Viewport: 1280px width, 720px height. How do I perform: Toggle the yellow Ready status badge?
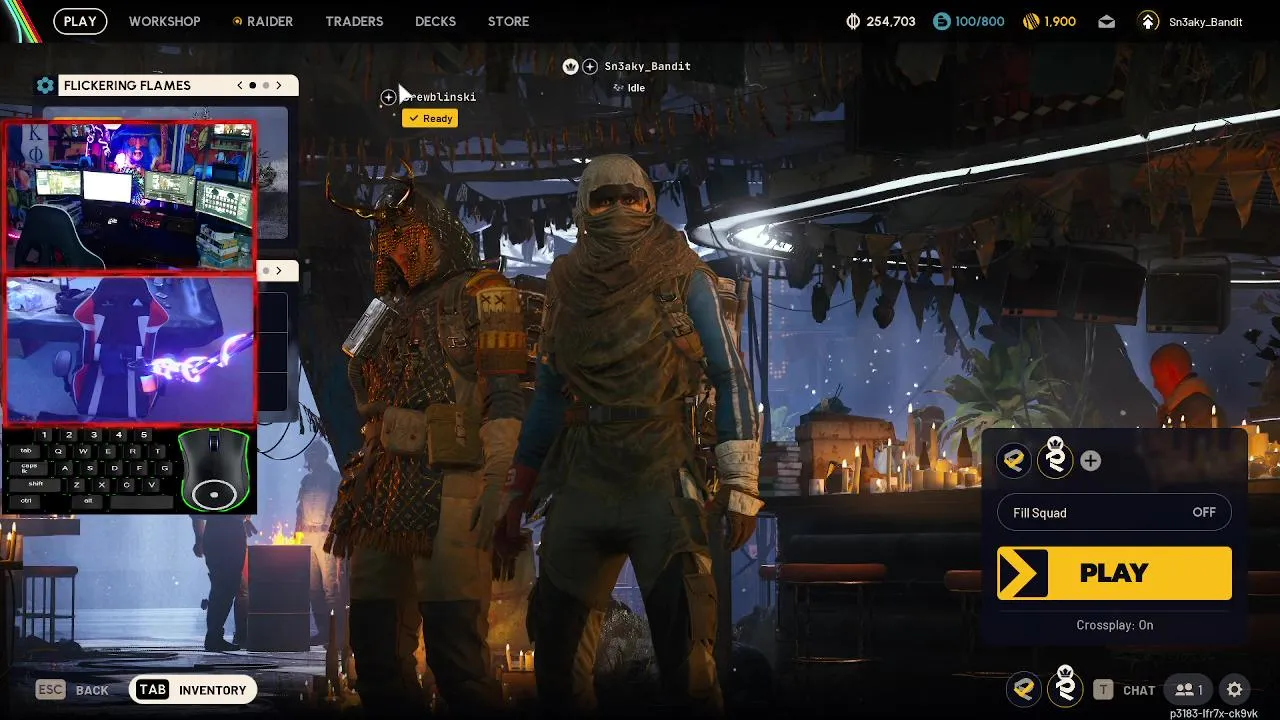tap(430, 118)
